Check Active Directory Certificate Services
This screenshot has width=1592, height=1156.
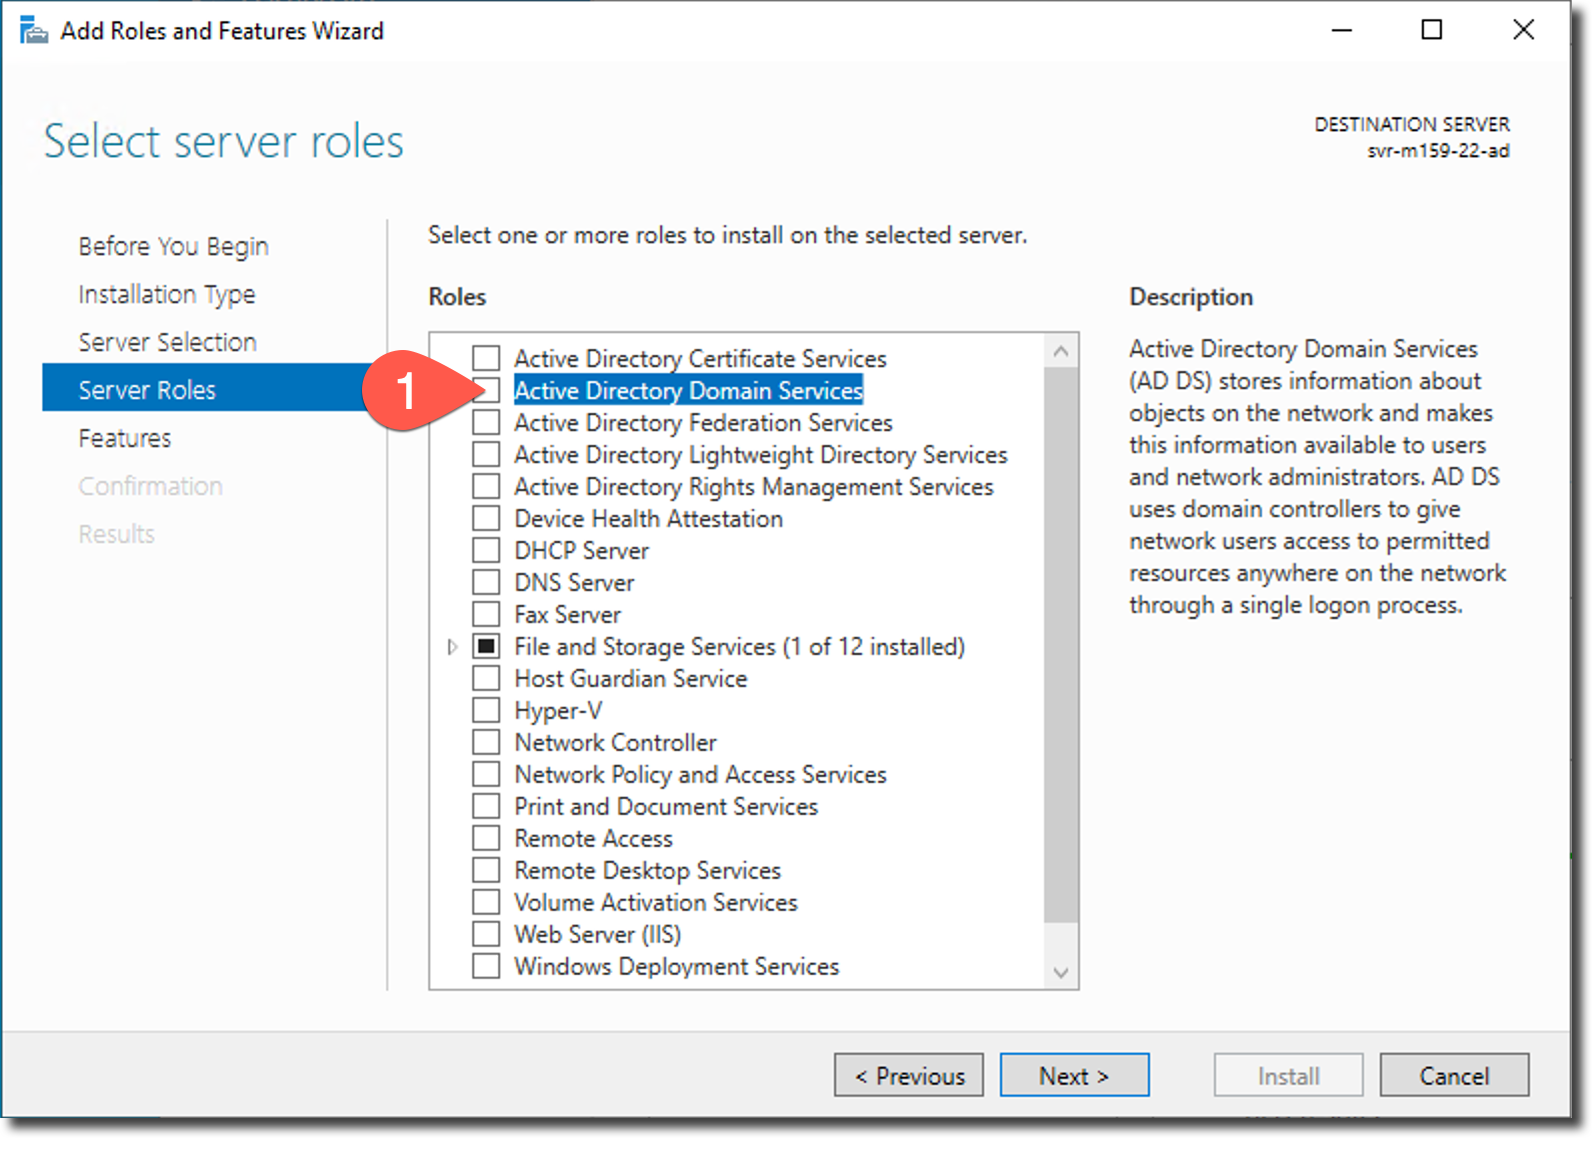(x=486, y=358)
